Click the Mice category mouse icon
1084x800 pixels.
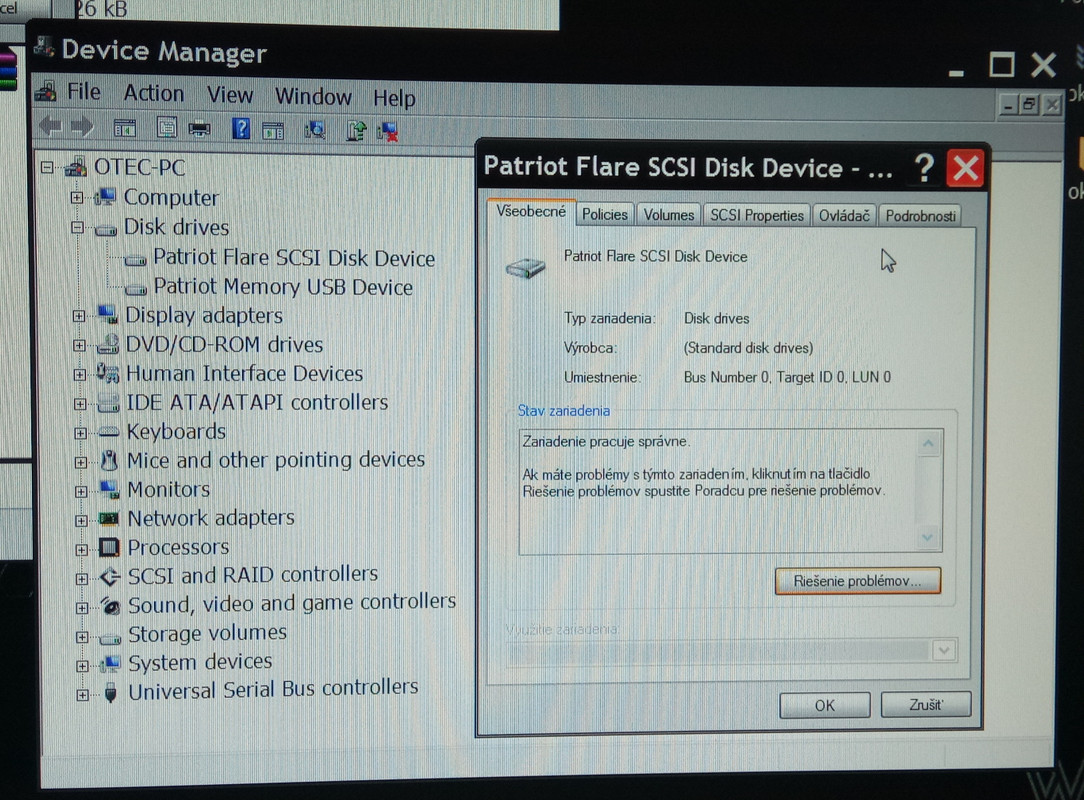(109, 461)
